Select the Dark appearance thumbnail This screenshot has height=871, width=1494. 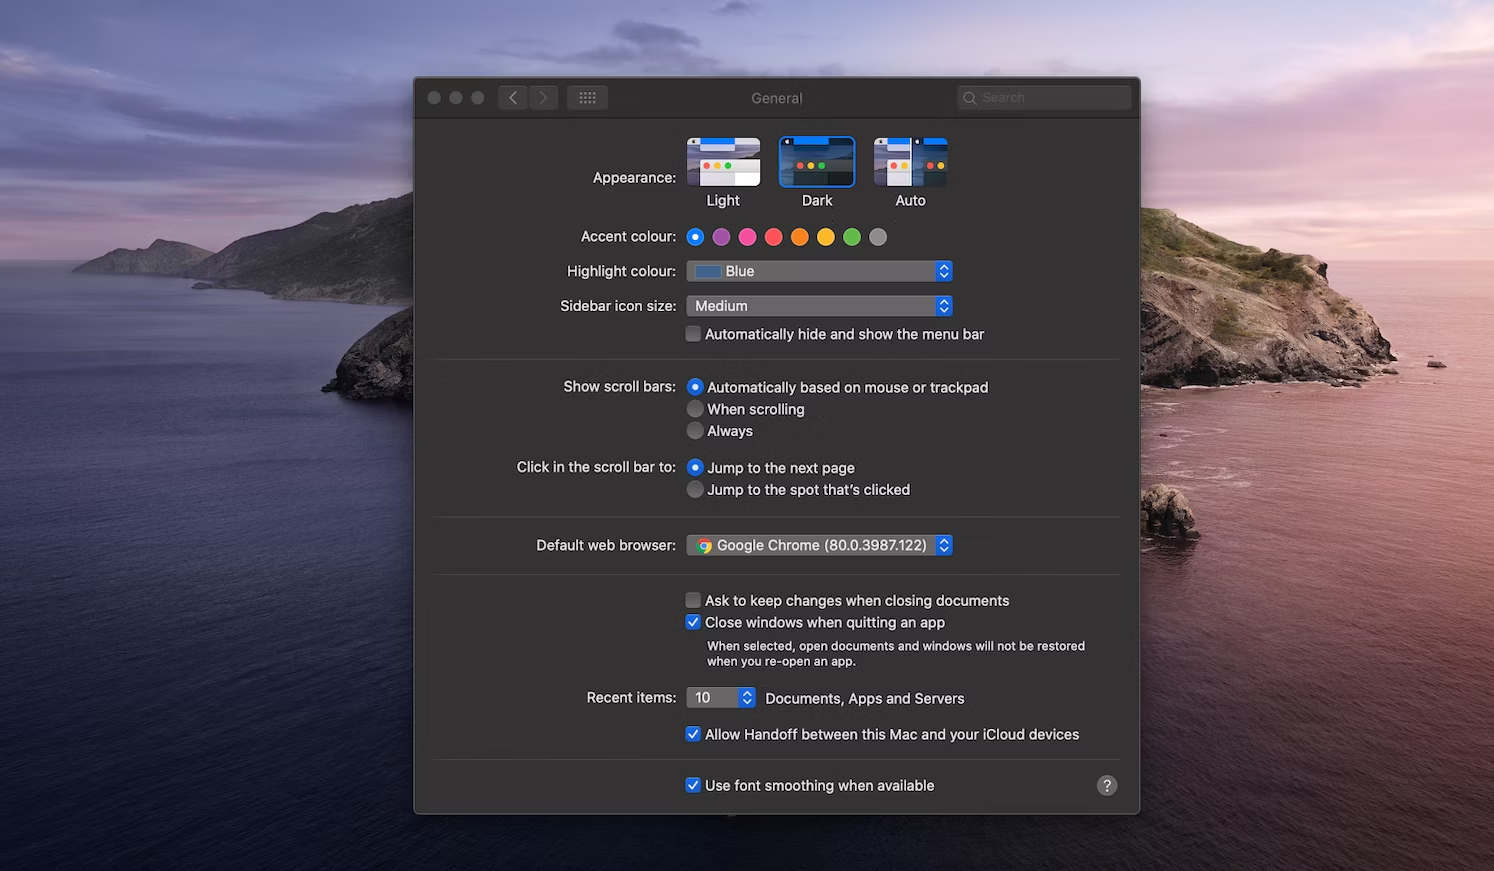[x=817, y=161]
